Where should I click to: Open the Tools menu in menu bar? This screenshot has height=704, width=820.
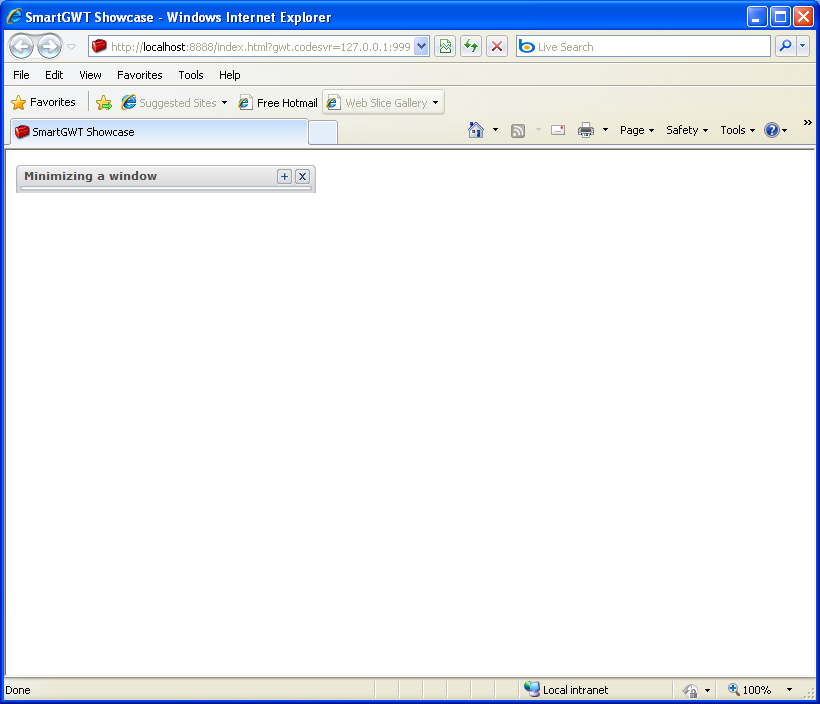191,75
